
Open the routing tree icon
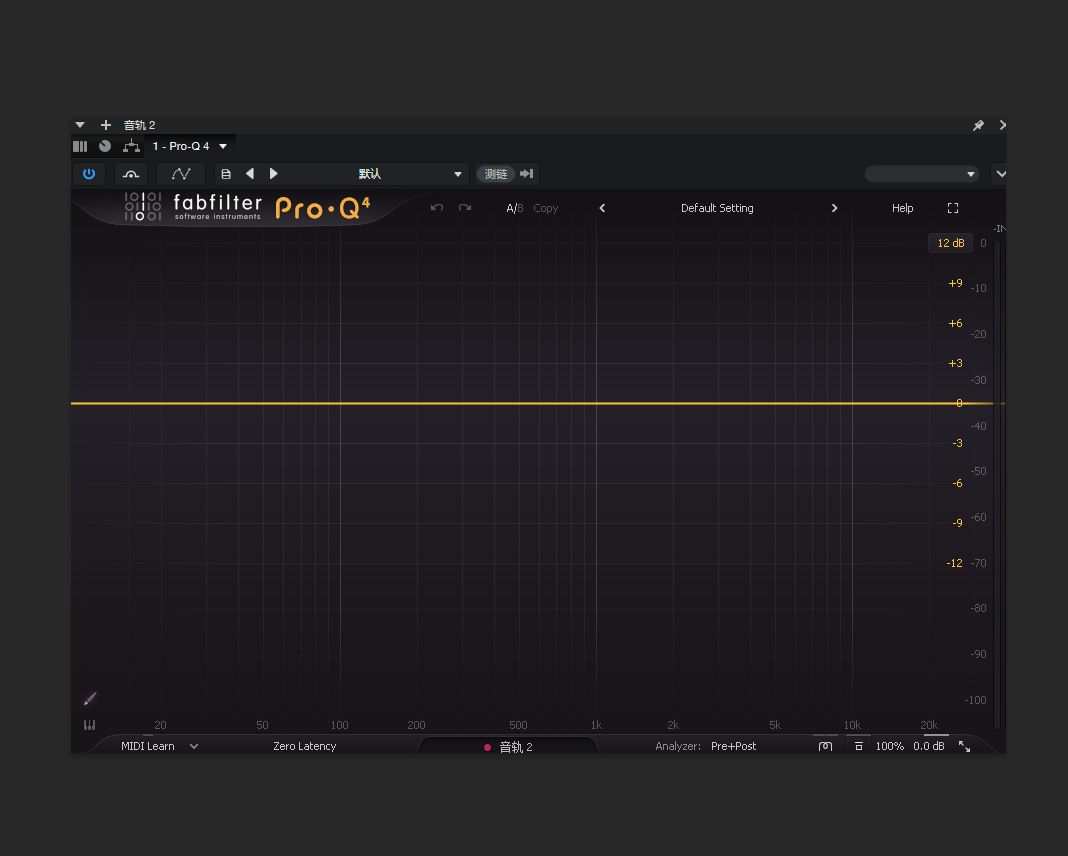pos(131,146)
